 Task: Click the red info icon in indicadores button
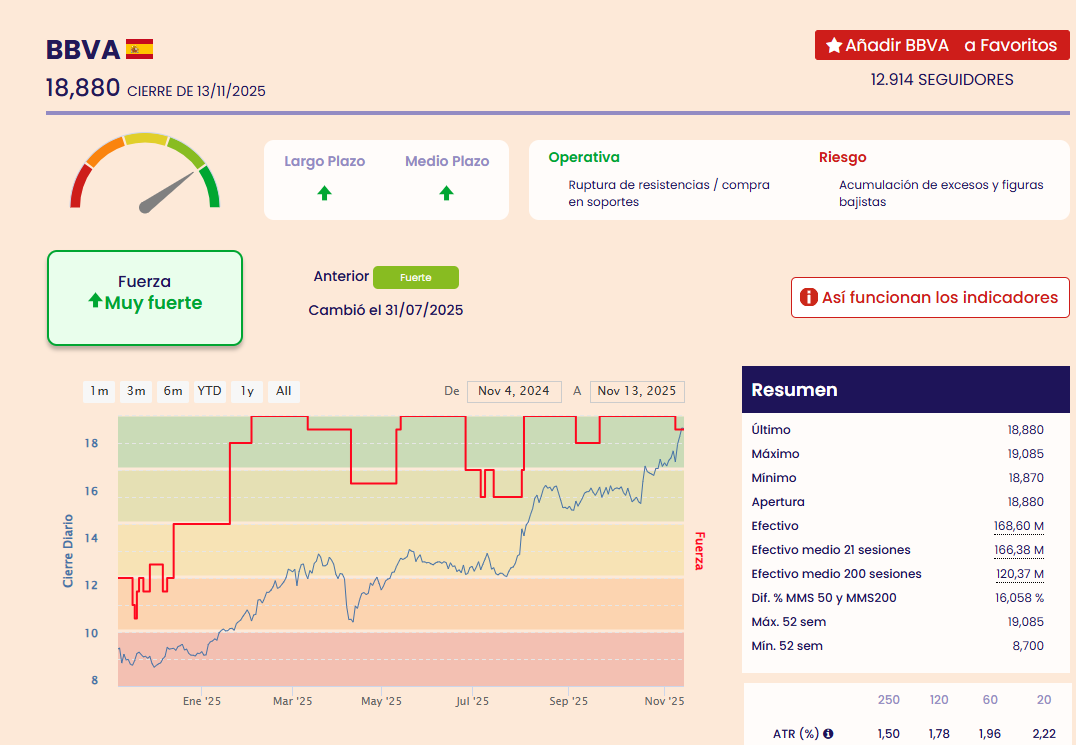tap(809, 297)
